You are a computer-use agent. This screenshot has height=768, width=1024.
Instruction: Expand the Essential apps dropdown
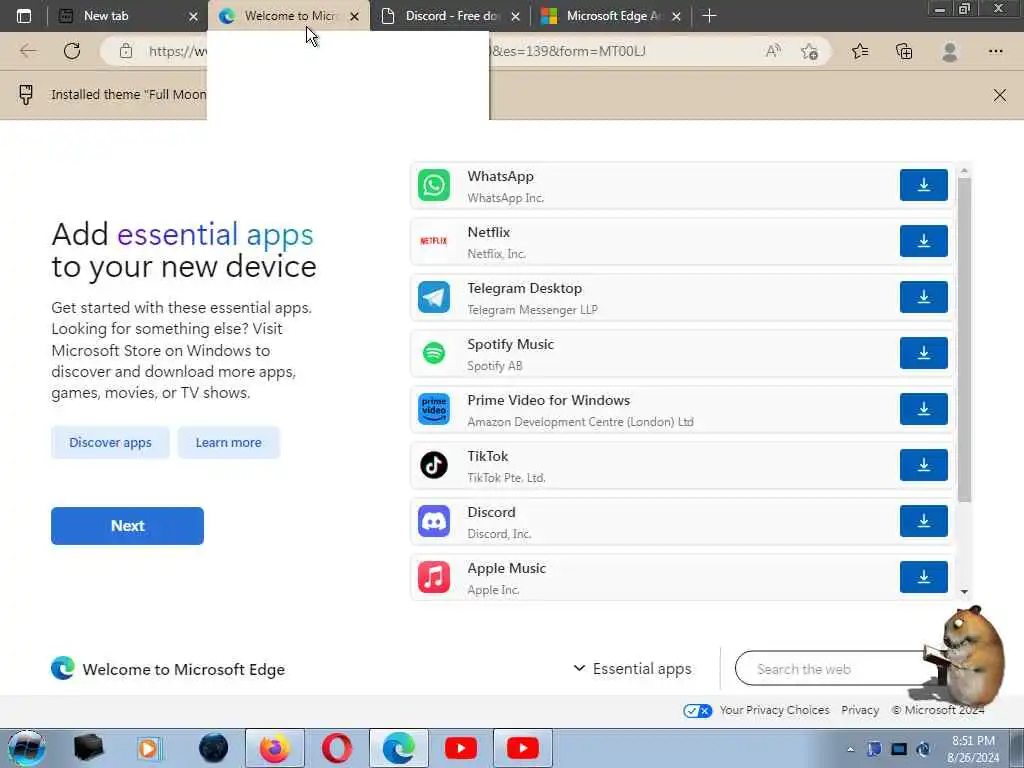(x=632, y=668)
